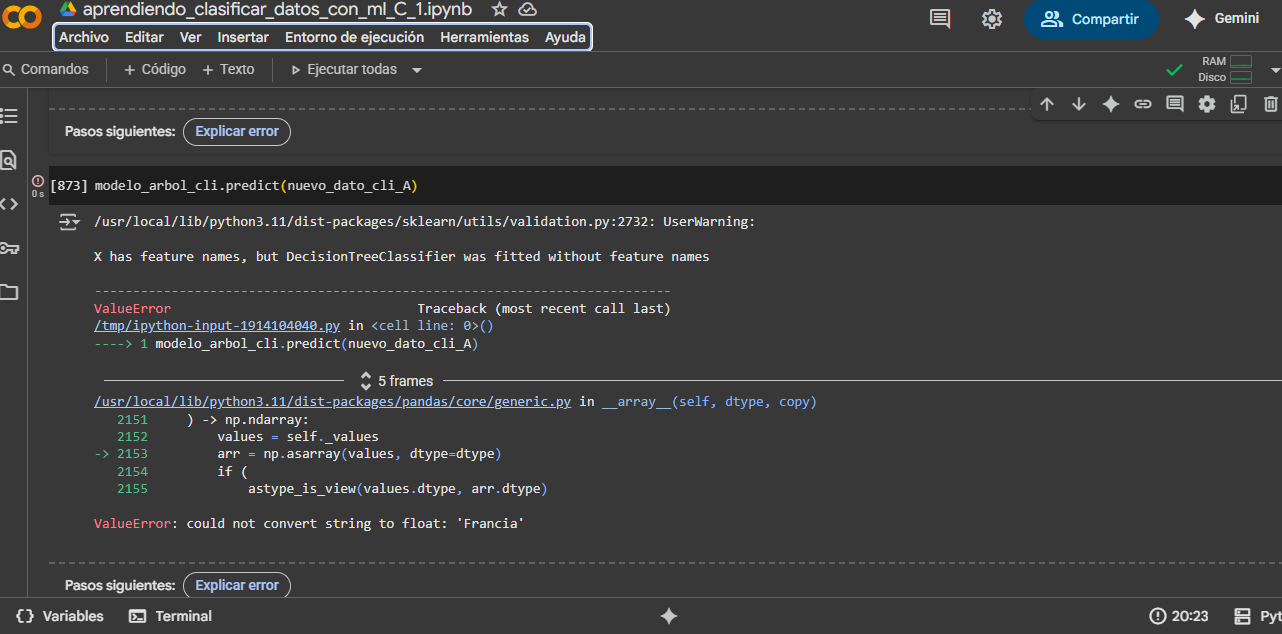Open the code snippets sidebar icon
This screenshot has width=1282, height=634.
point(9,204)
